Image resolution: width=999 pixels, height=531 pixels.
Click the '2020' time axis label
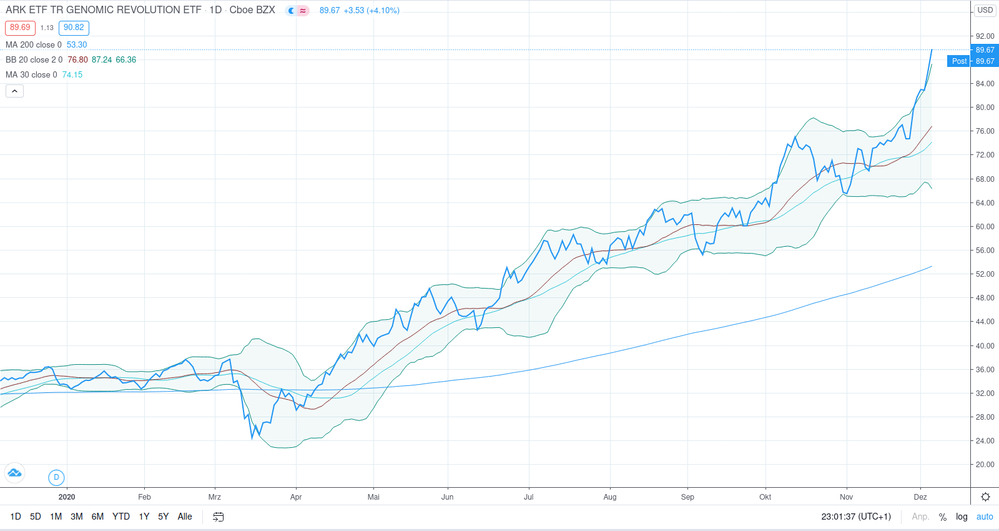66,497
